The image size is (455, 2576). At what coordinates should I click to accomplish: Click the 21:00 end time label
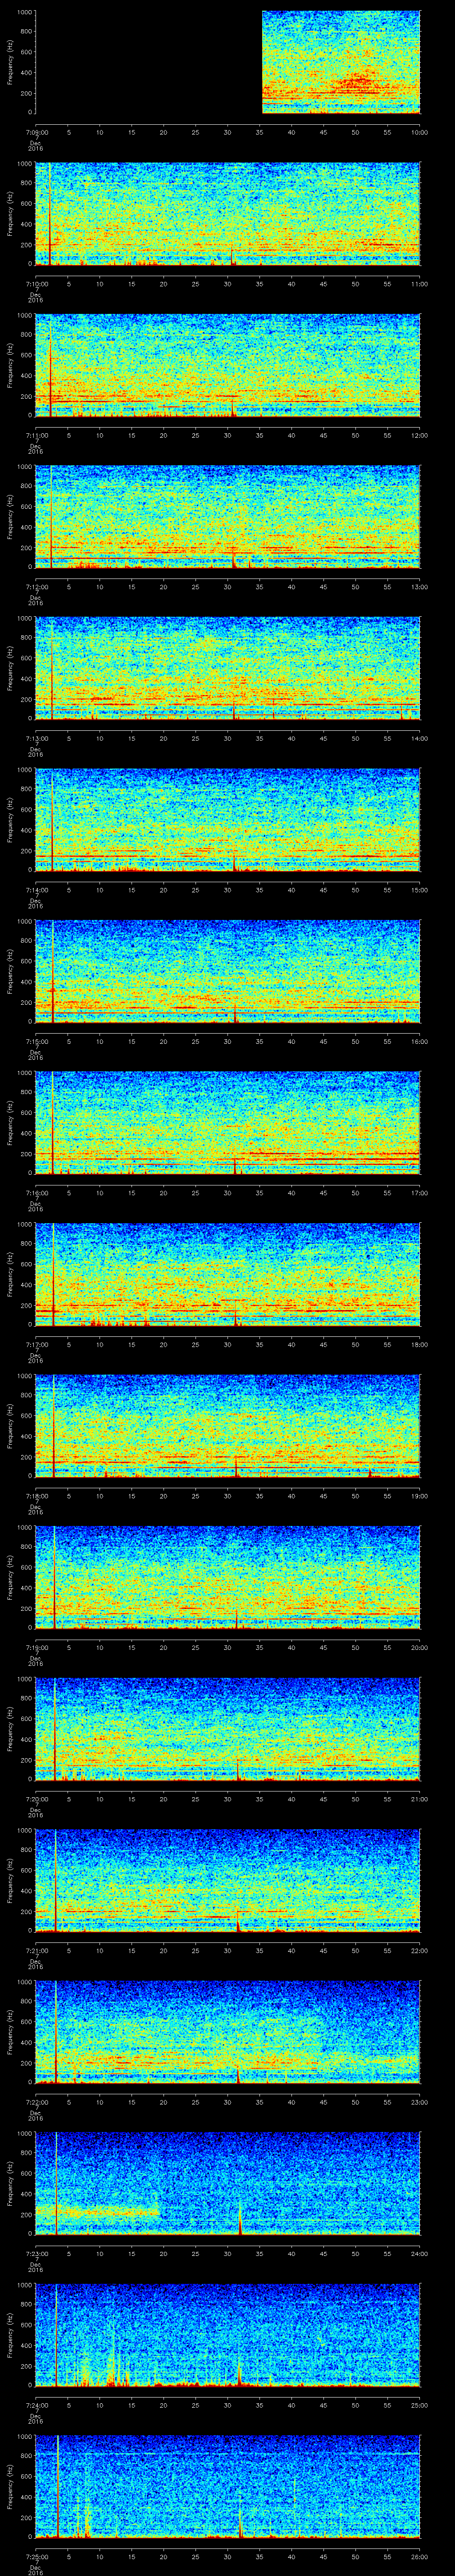point(420,1799)
